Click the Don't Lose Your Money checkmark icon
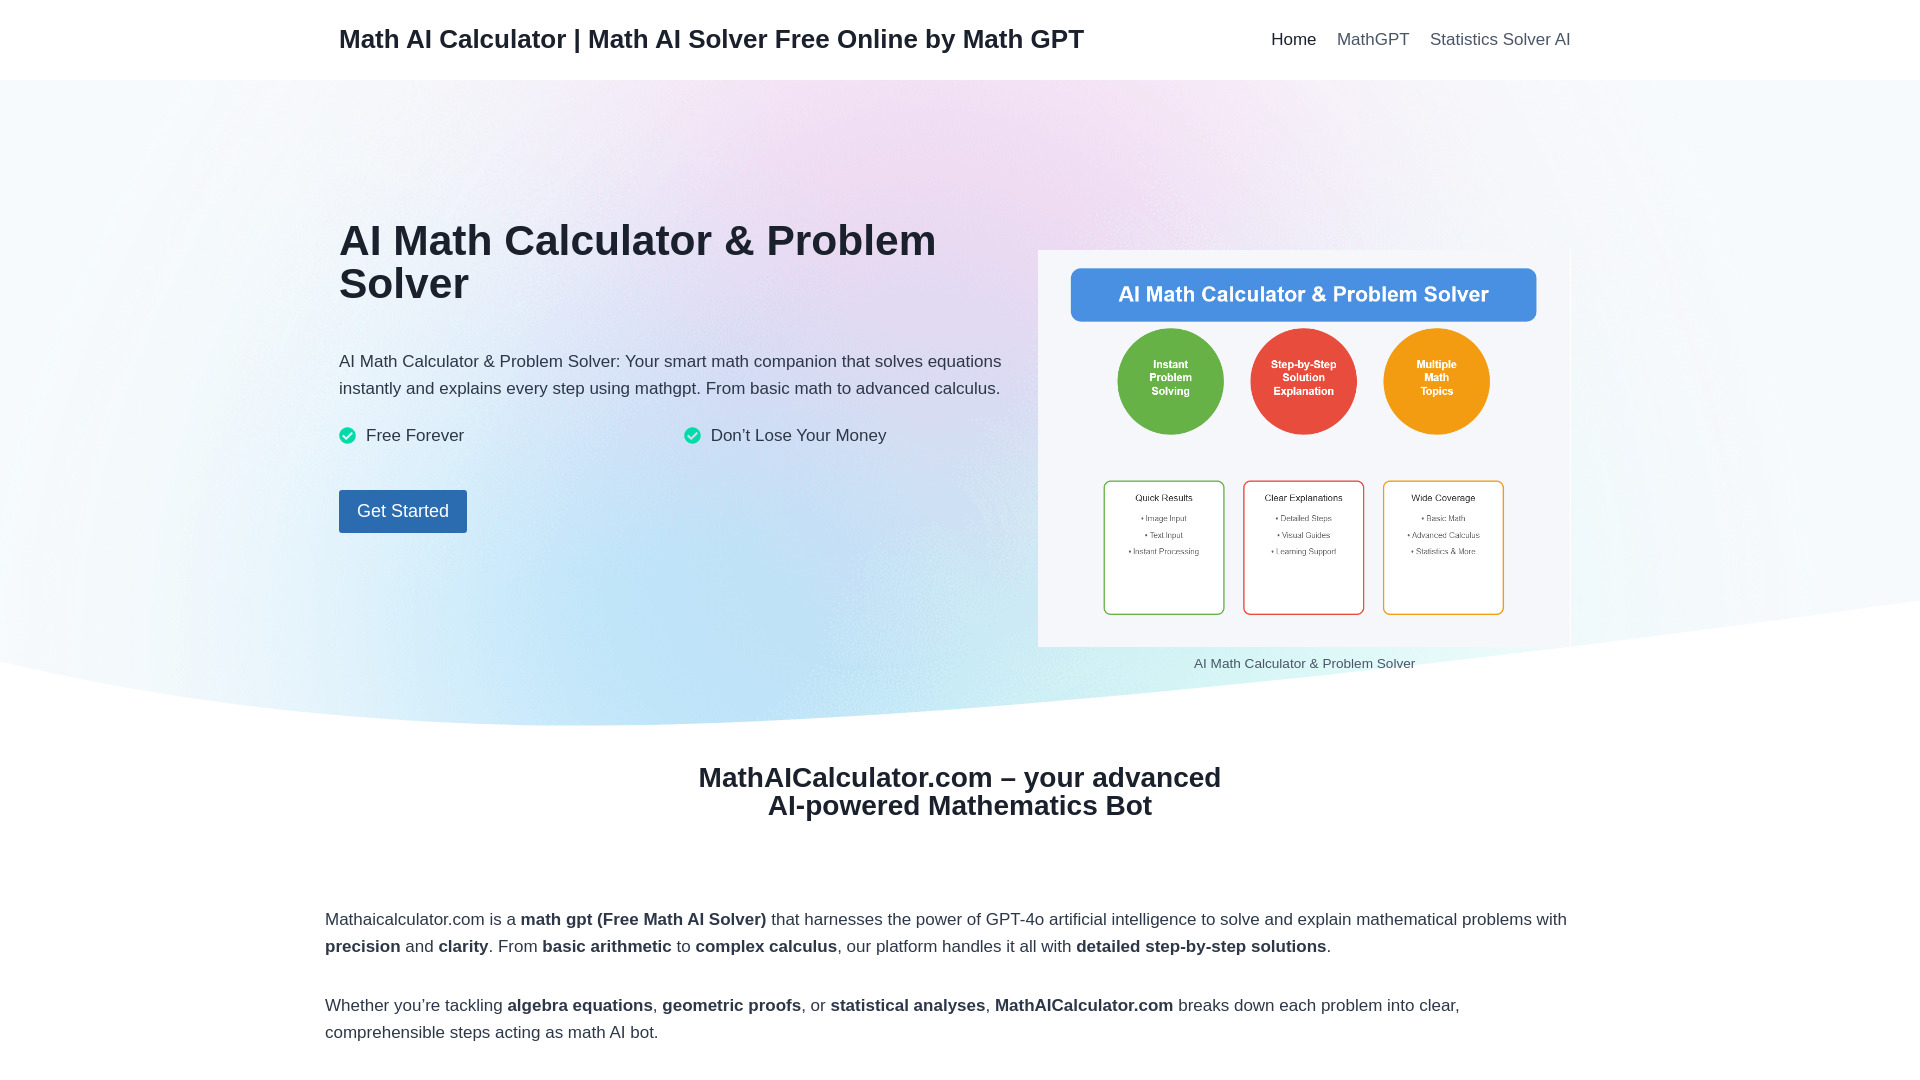 pyautogui.click(x=691, y=435)
